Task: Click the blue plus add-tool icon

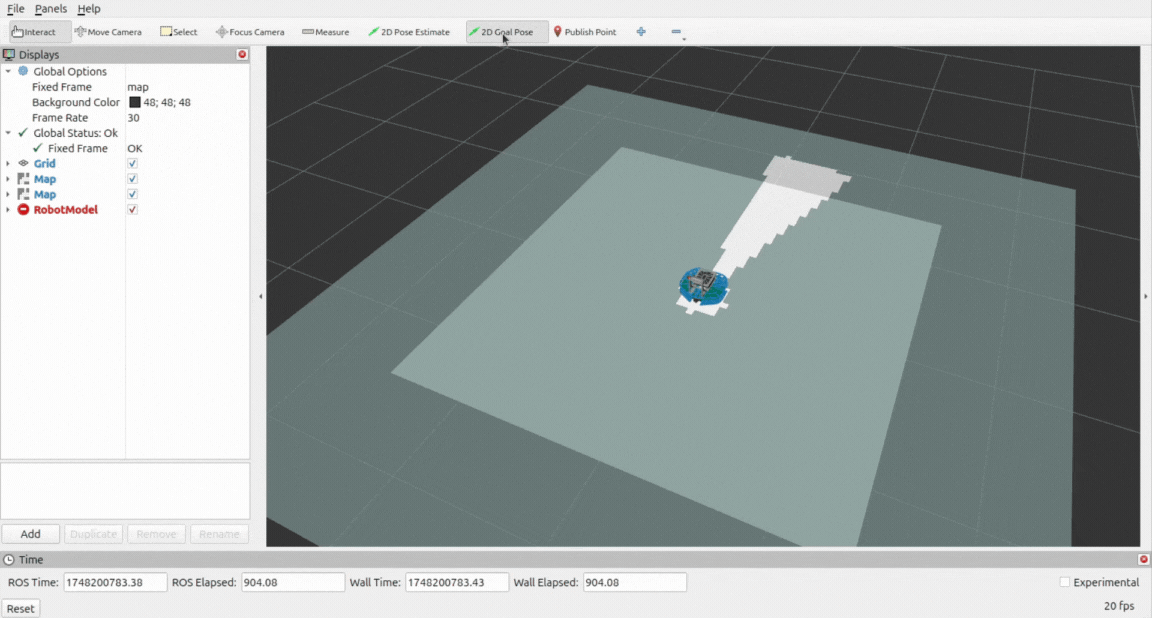Action: [x=641, y=32]
